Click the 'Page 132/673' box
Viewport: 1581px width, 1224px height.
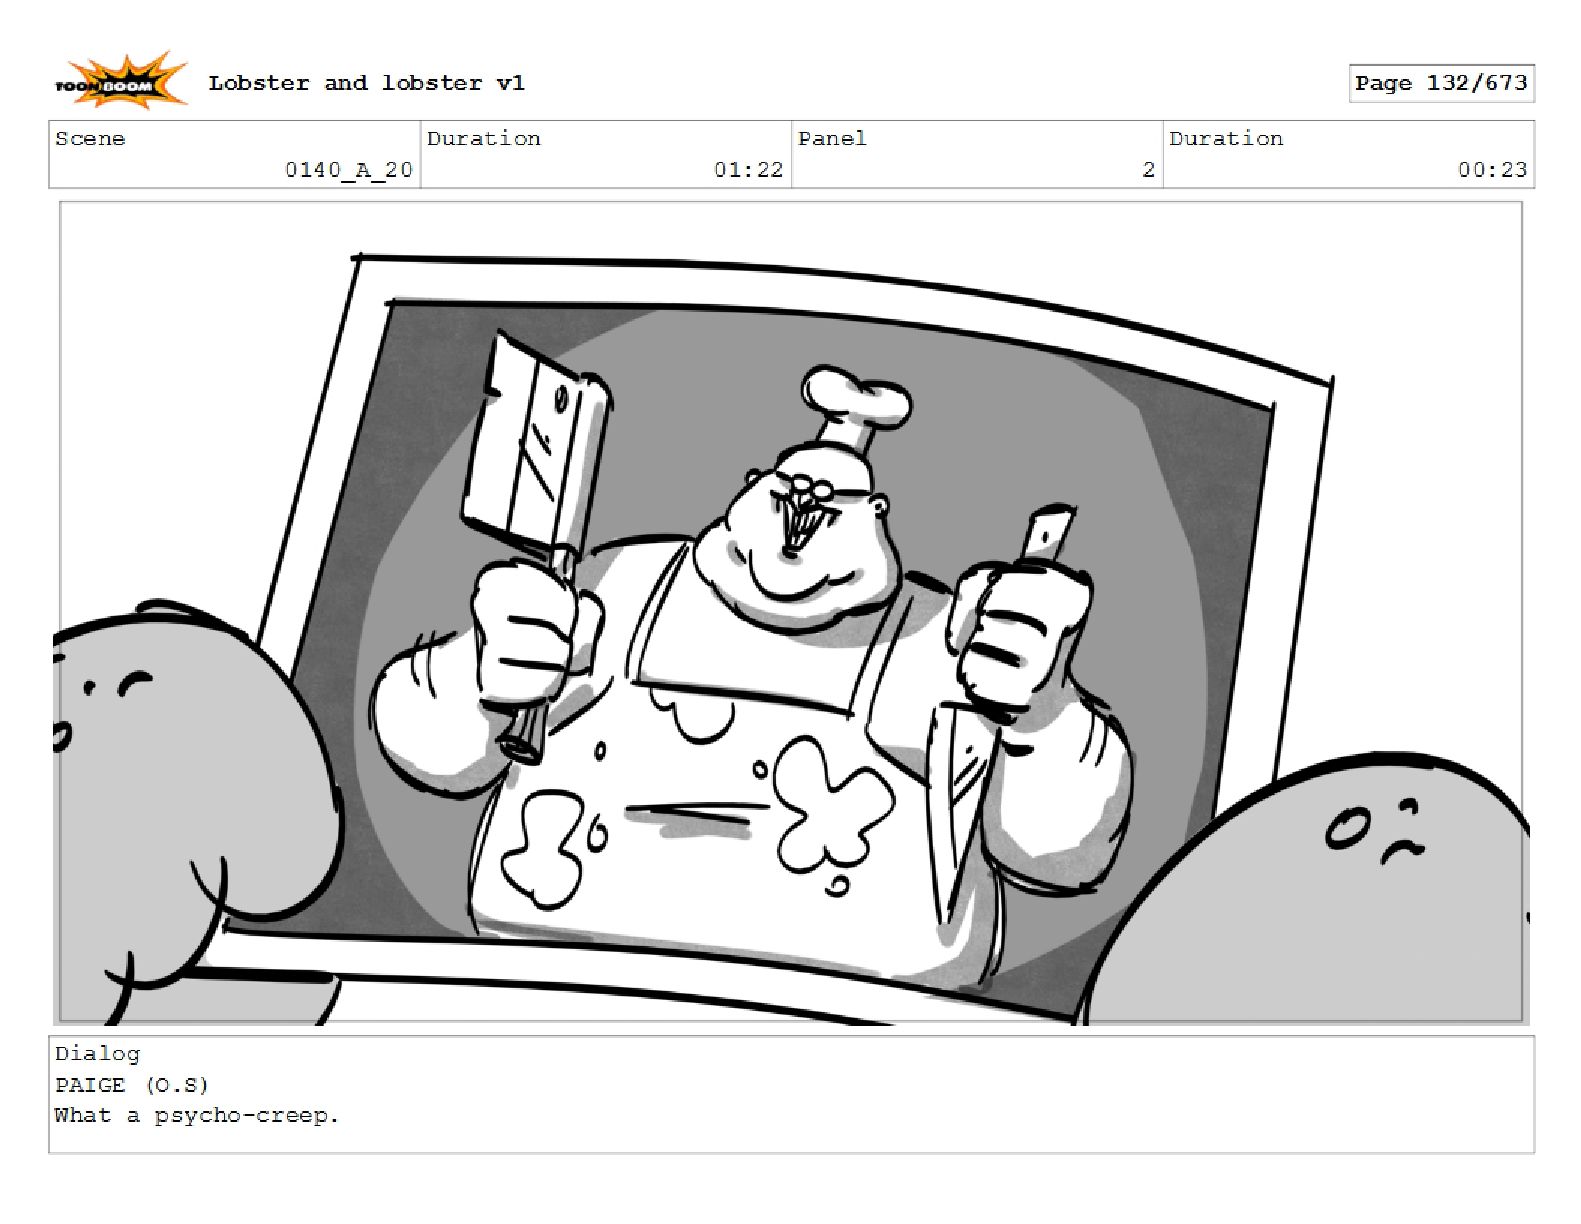1441,83
